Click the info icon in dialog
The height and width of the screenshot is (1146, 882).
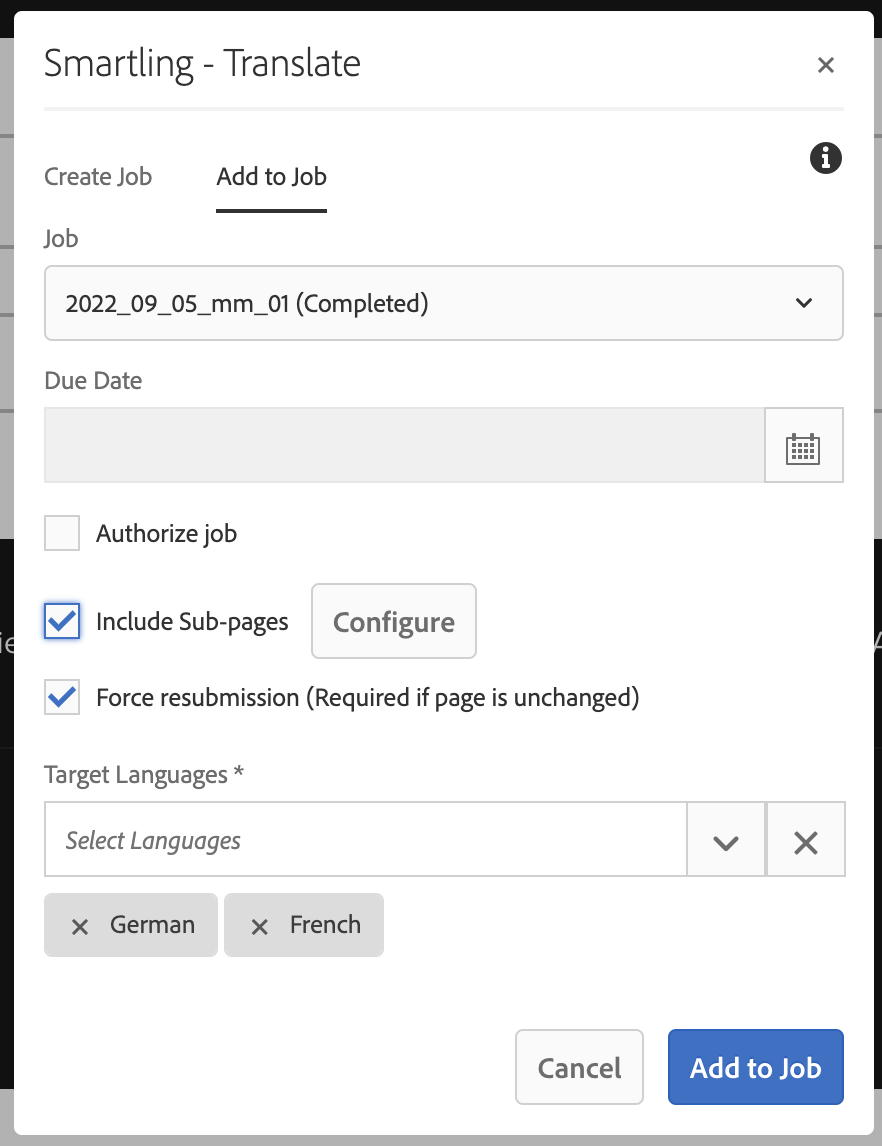825,158
